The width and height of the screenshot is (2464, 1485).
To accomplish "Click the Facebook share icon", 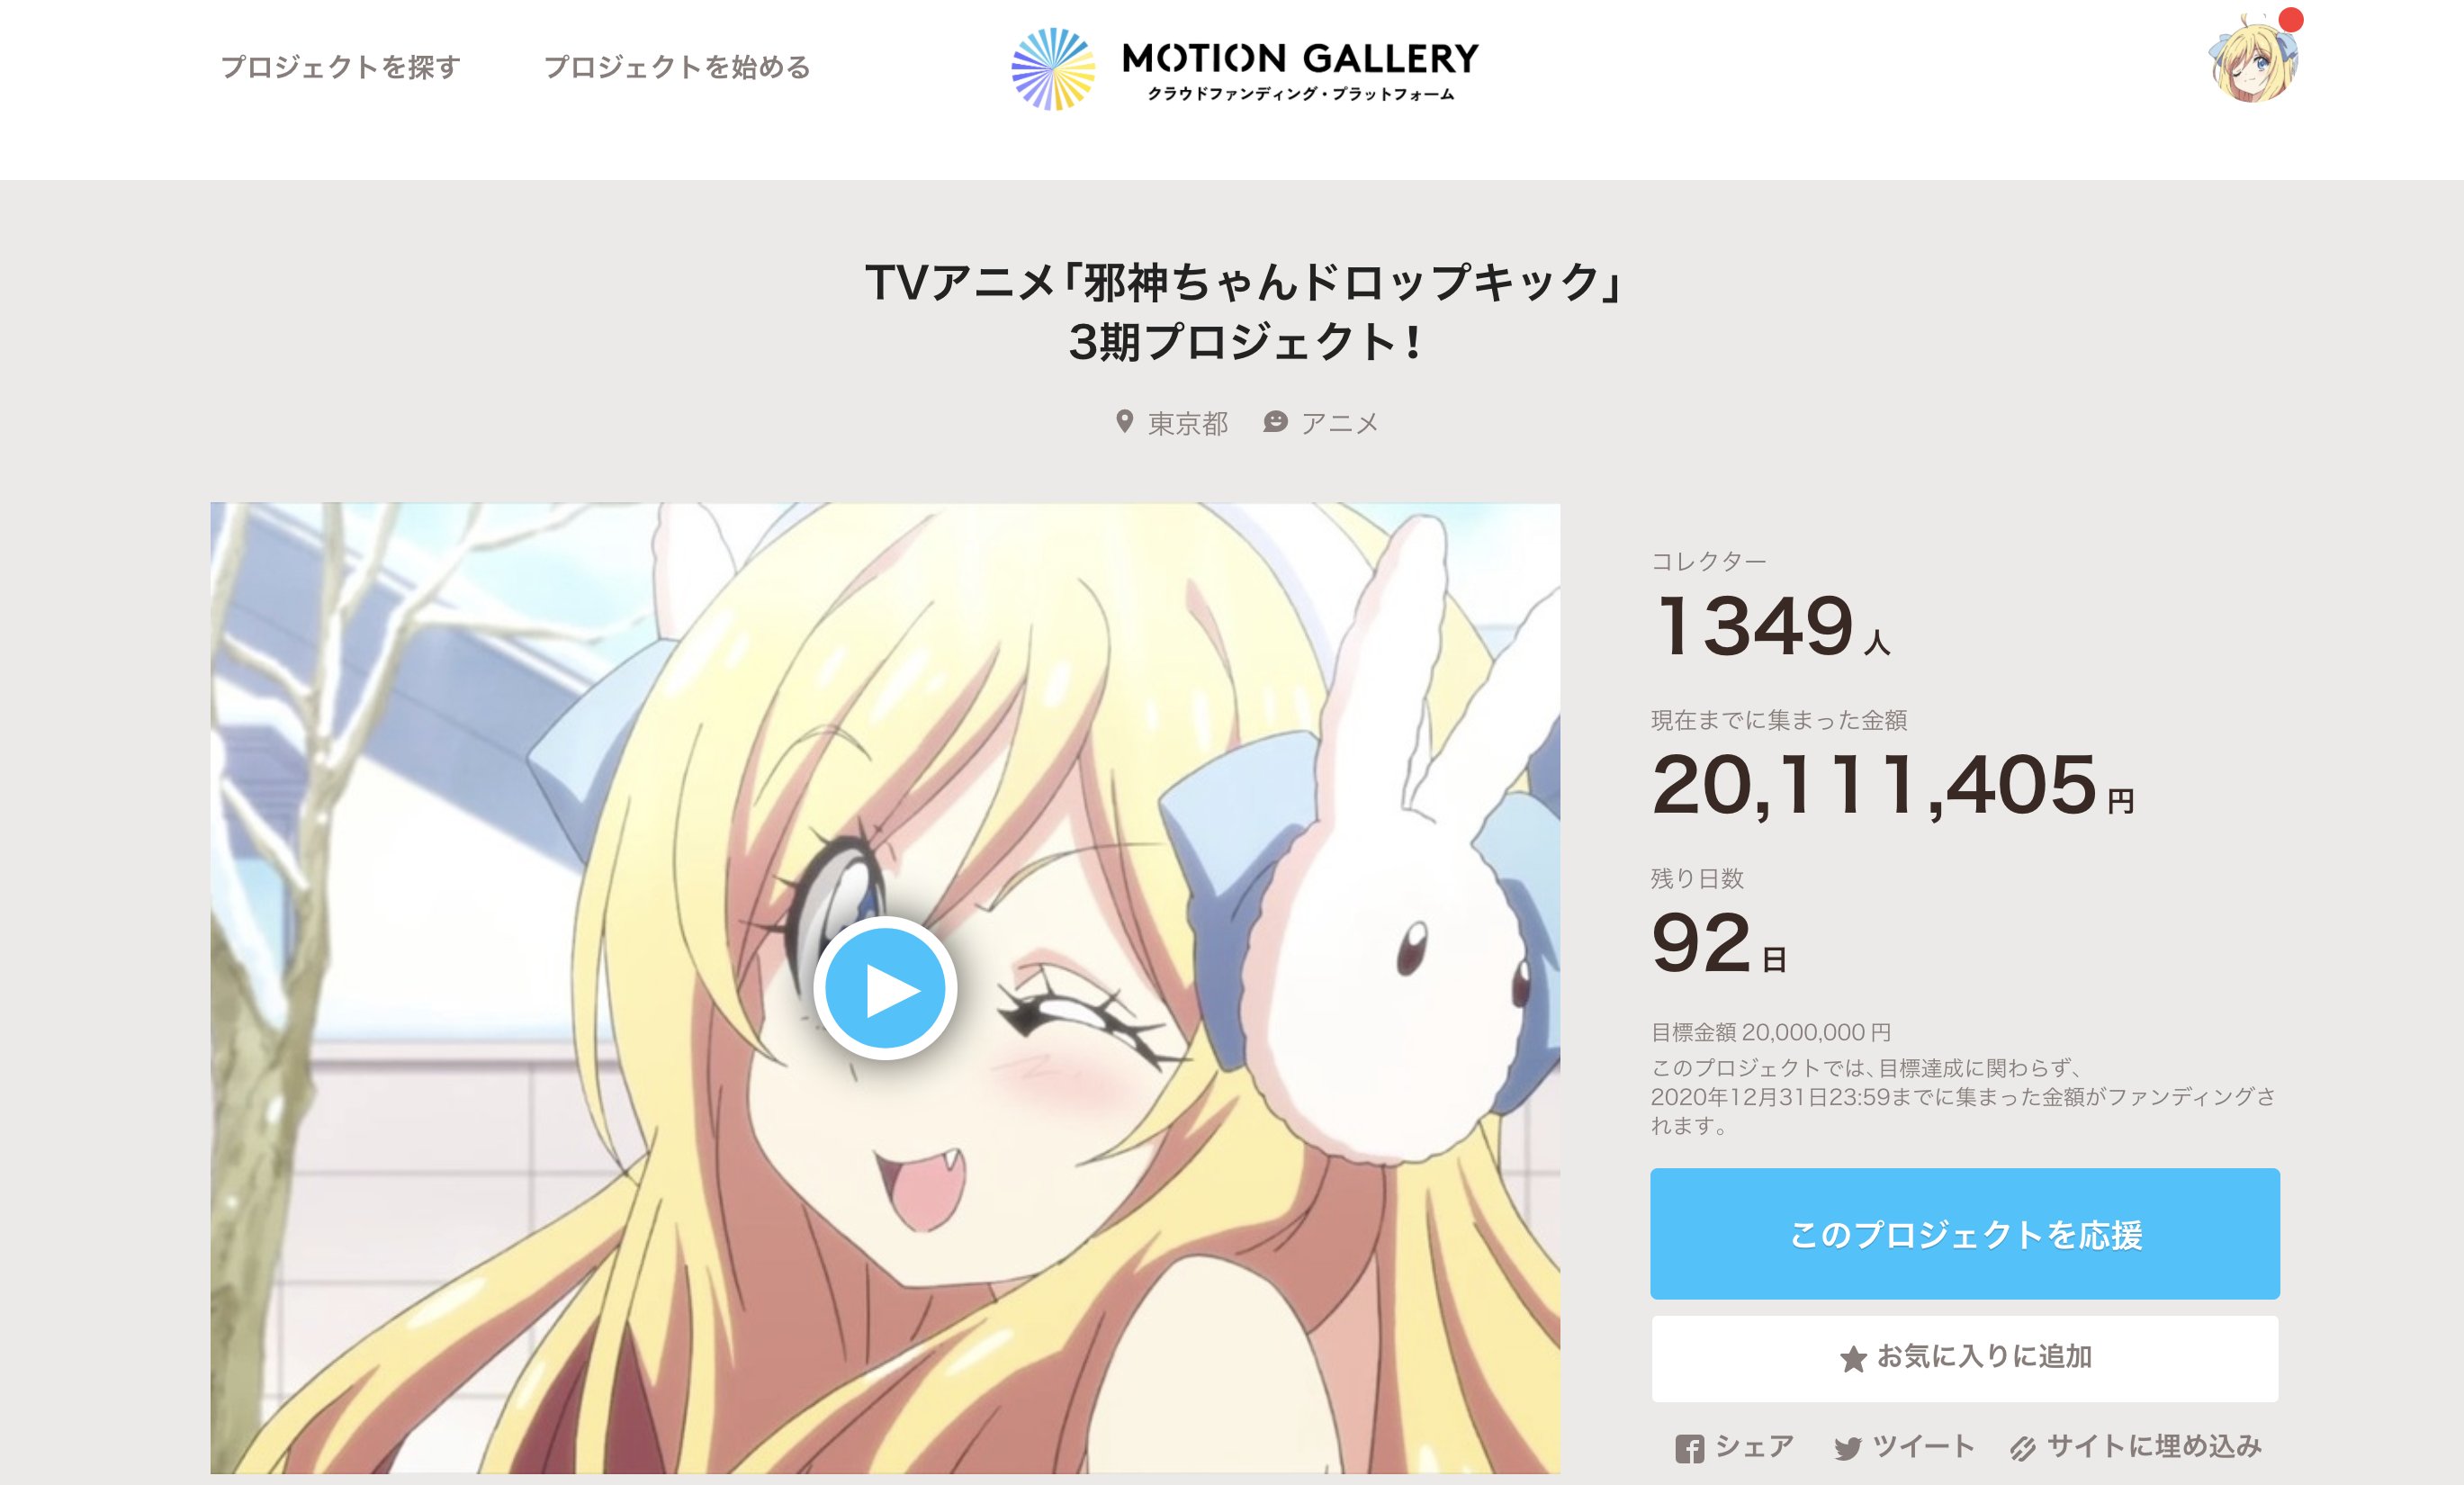I will coord(1689,1449).
